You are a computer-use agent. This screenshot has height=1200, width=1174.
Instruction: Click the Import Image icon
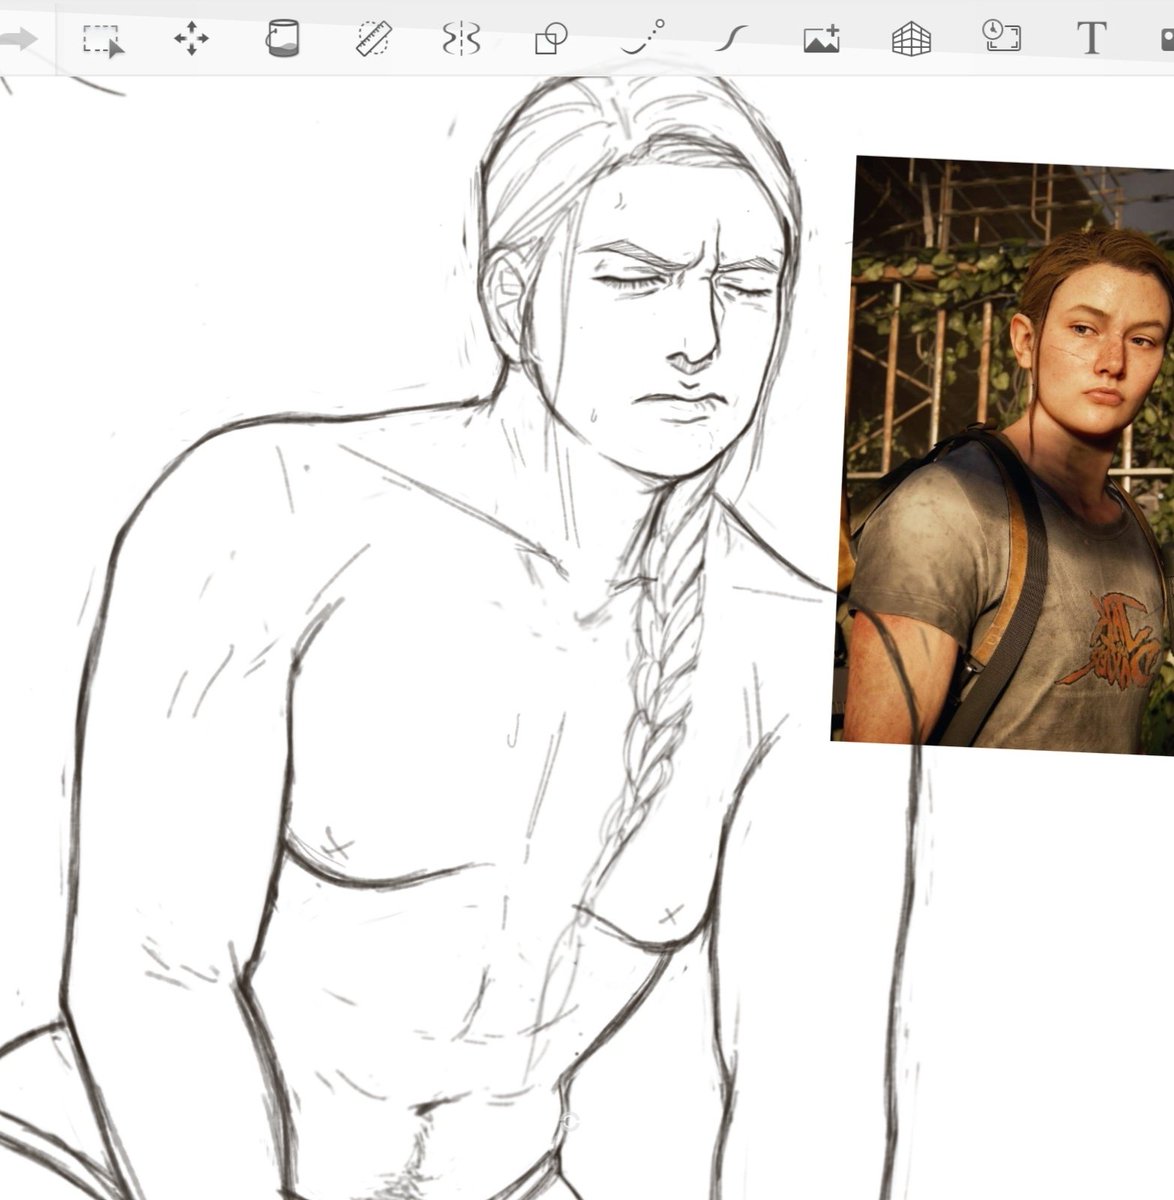pyautogui.click(x=821, y=40)
